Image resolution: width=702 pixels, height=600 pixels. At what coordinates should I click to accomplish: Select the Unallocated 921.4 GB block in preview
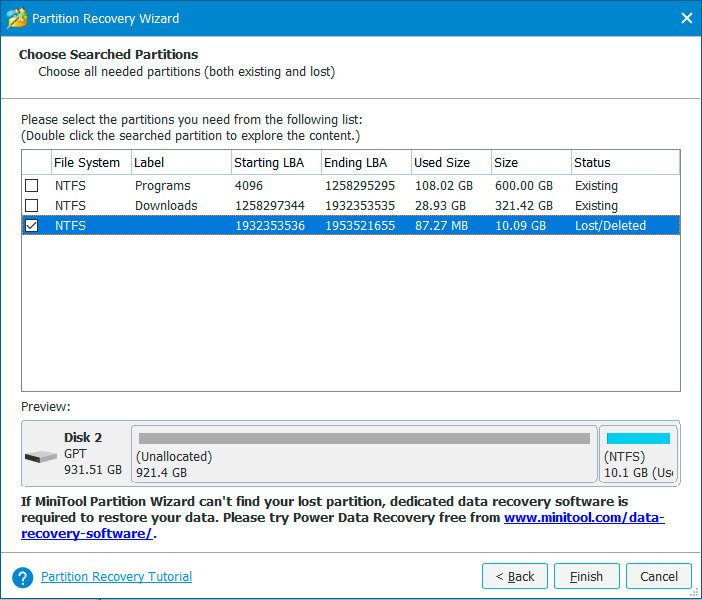364,454
